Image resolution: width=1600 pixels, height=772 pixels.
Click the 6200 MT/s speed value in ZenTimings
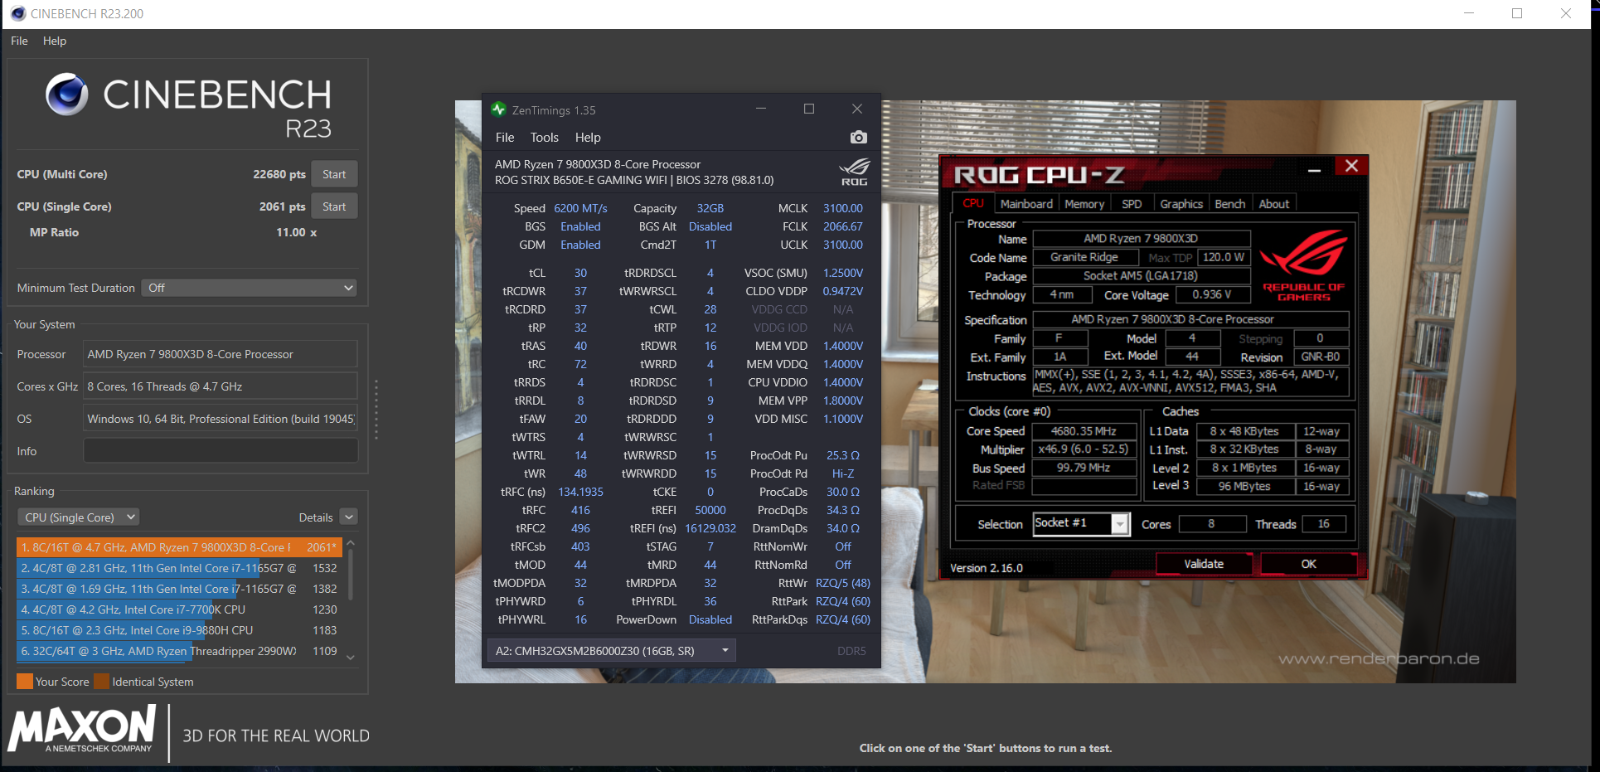pos(581,209)
